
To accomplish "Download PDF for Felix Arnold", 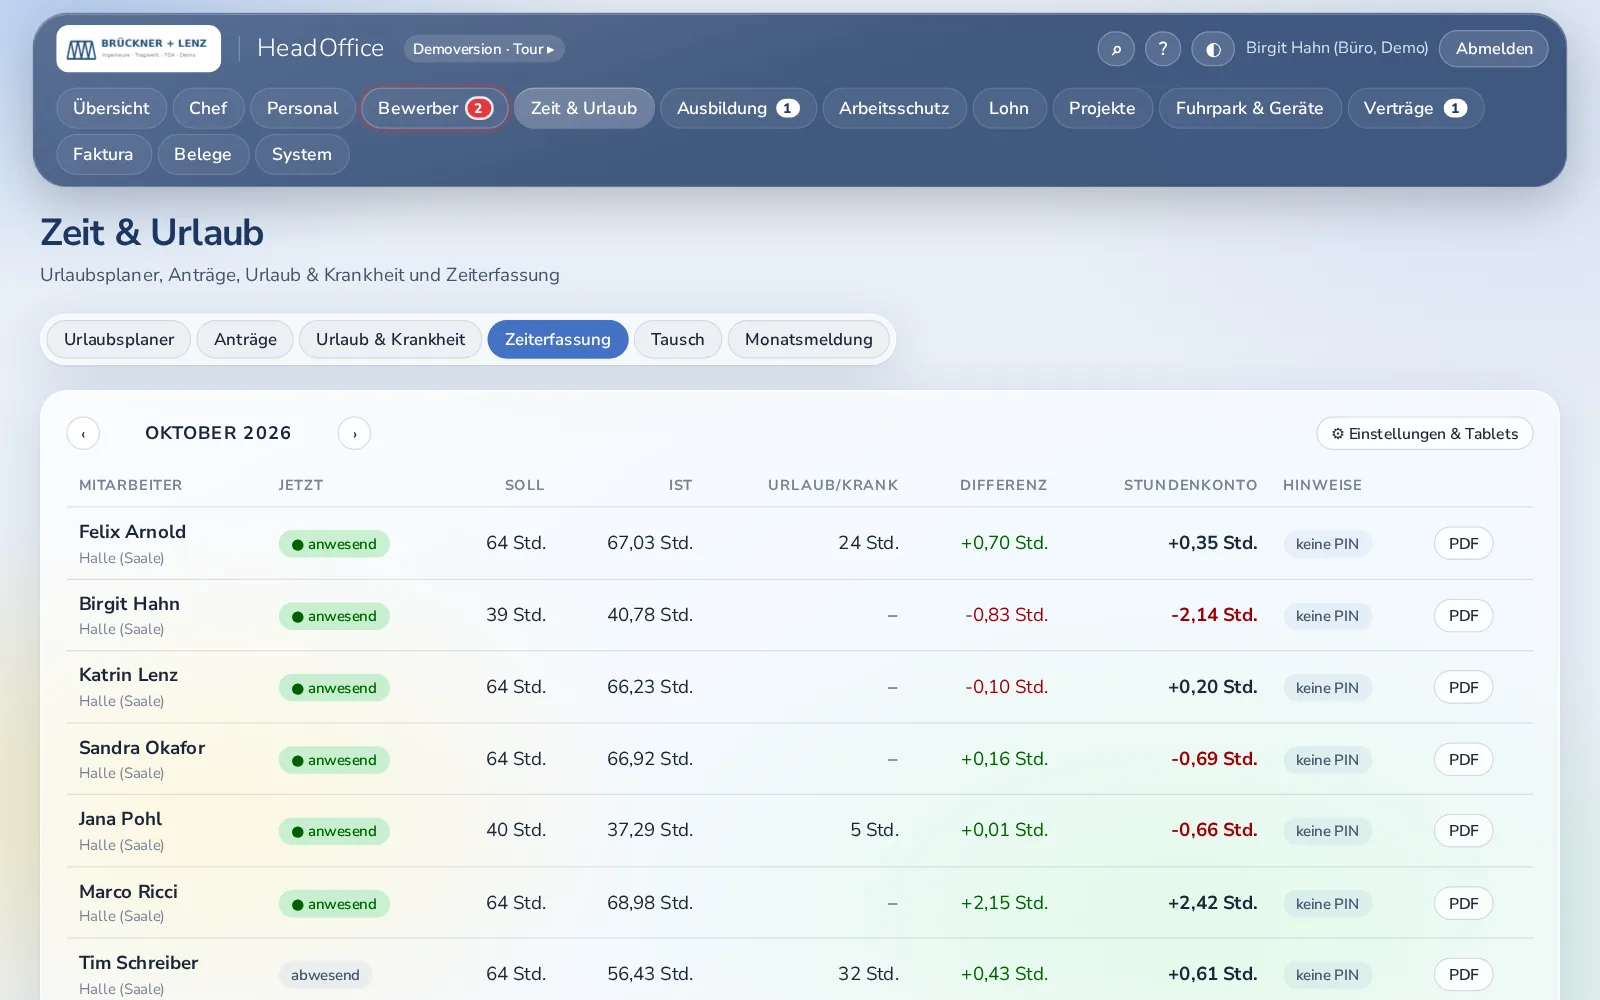I will (x=1463, y=544).
